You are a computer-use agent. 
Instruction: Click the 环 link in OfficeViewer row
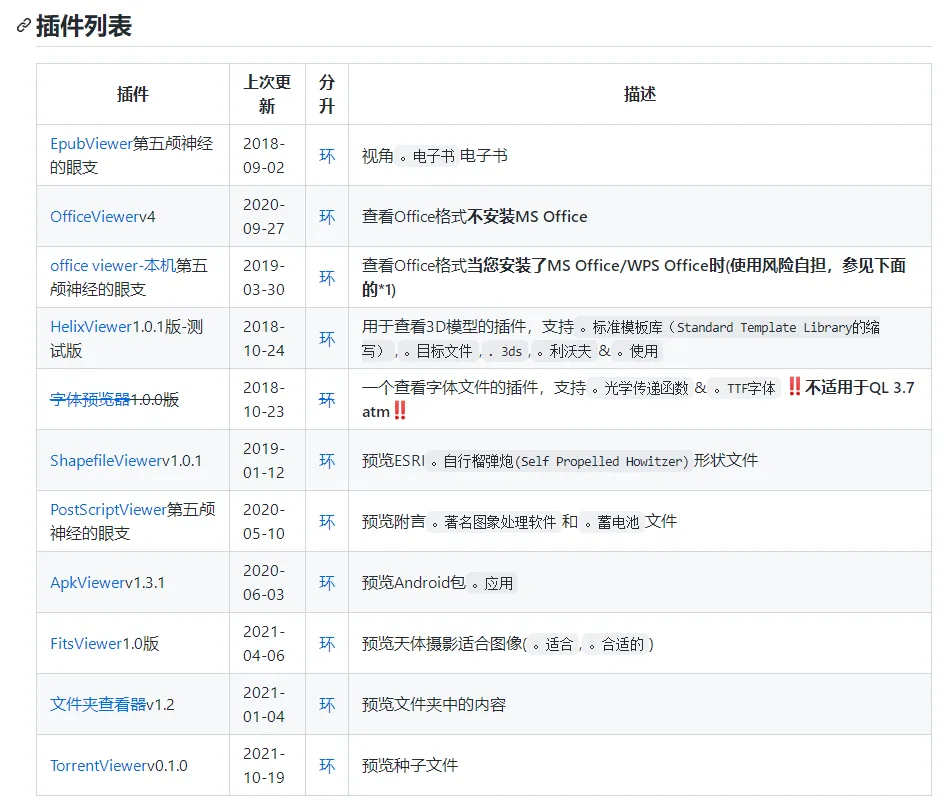(327, 217)
